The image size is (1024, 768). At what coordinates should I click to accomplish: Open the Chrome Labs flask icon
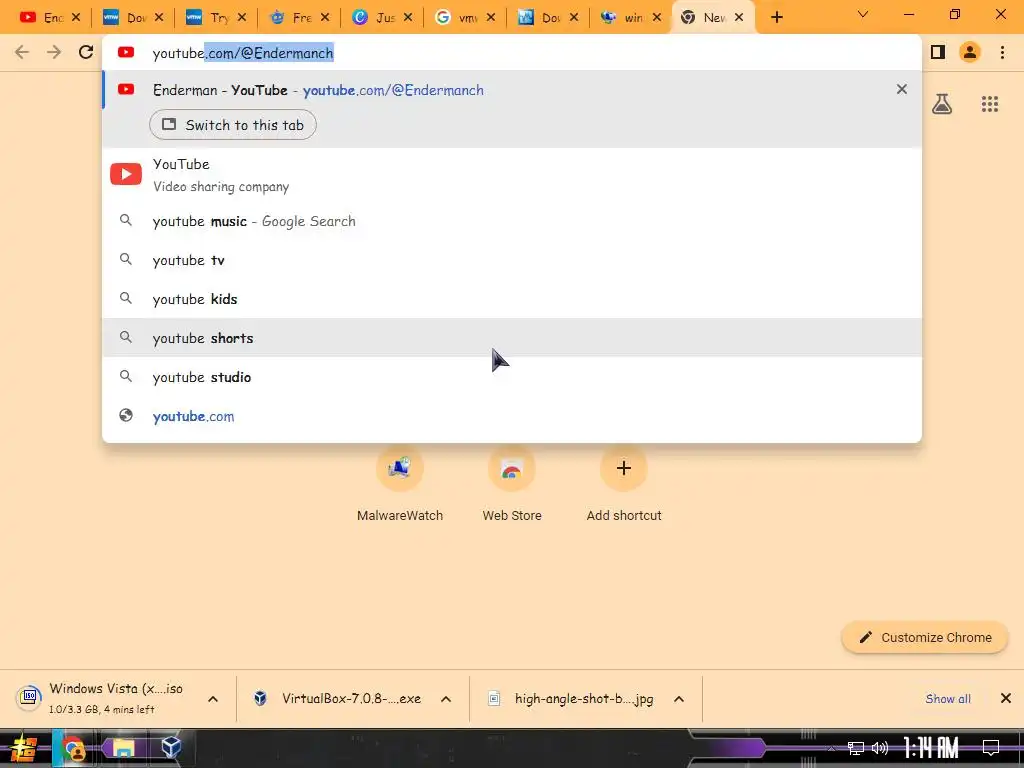click(x=942, y=104)
